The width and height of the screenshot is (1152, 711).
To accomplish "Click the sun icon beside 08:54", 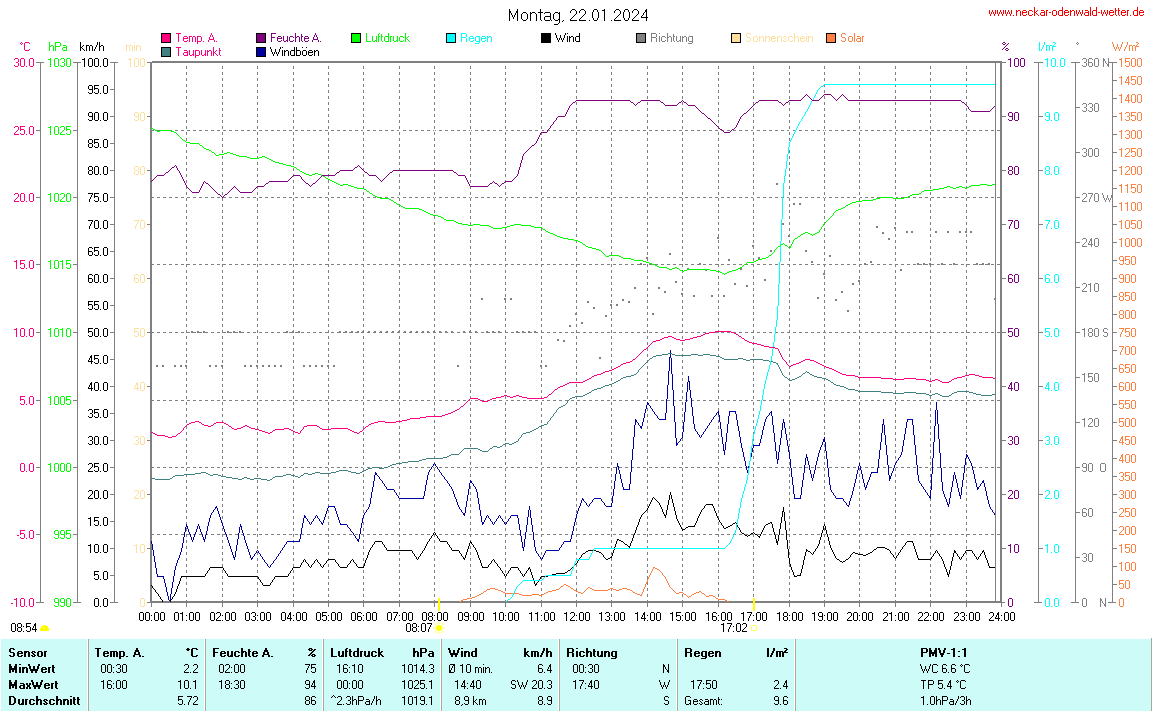I will pyautogui.click(x=45, y=628).
